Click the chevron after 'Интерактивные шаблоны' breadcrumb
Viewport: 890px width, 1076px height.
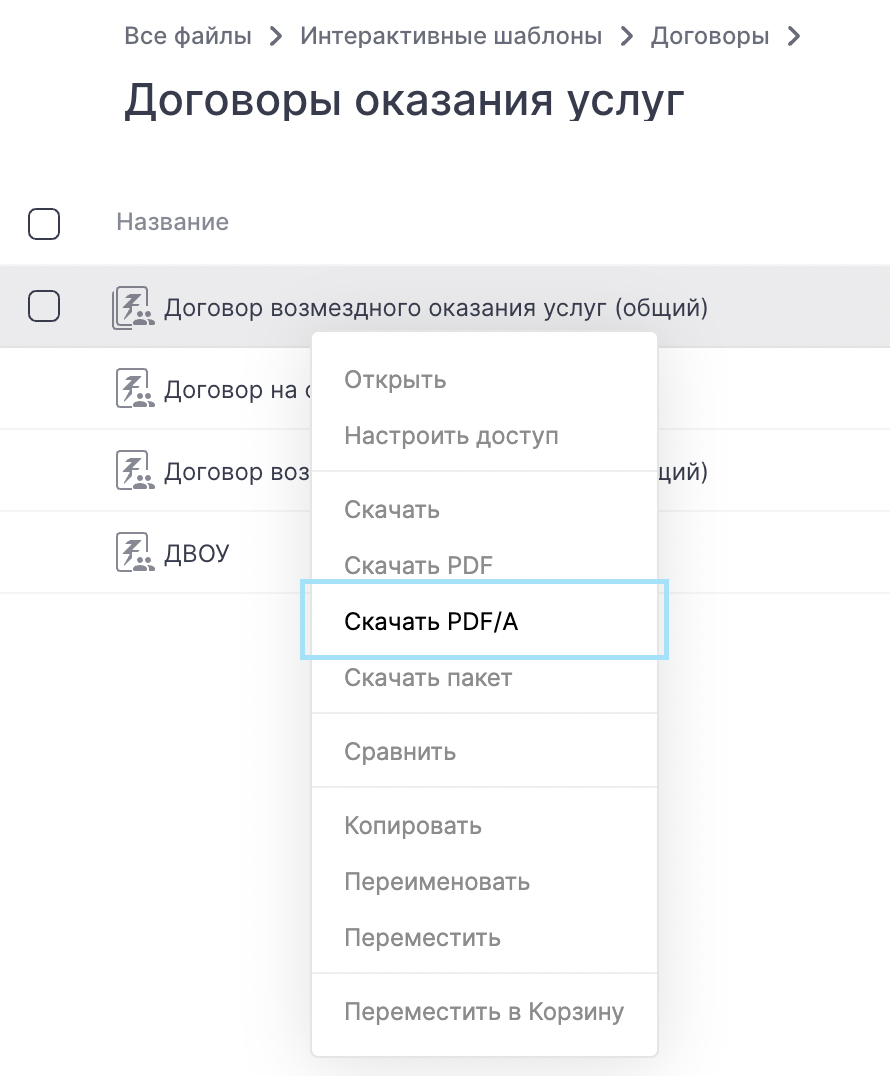point(627,38)
